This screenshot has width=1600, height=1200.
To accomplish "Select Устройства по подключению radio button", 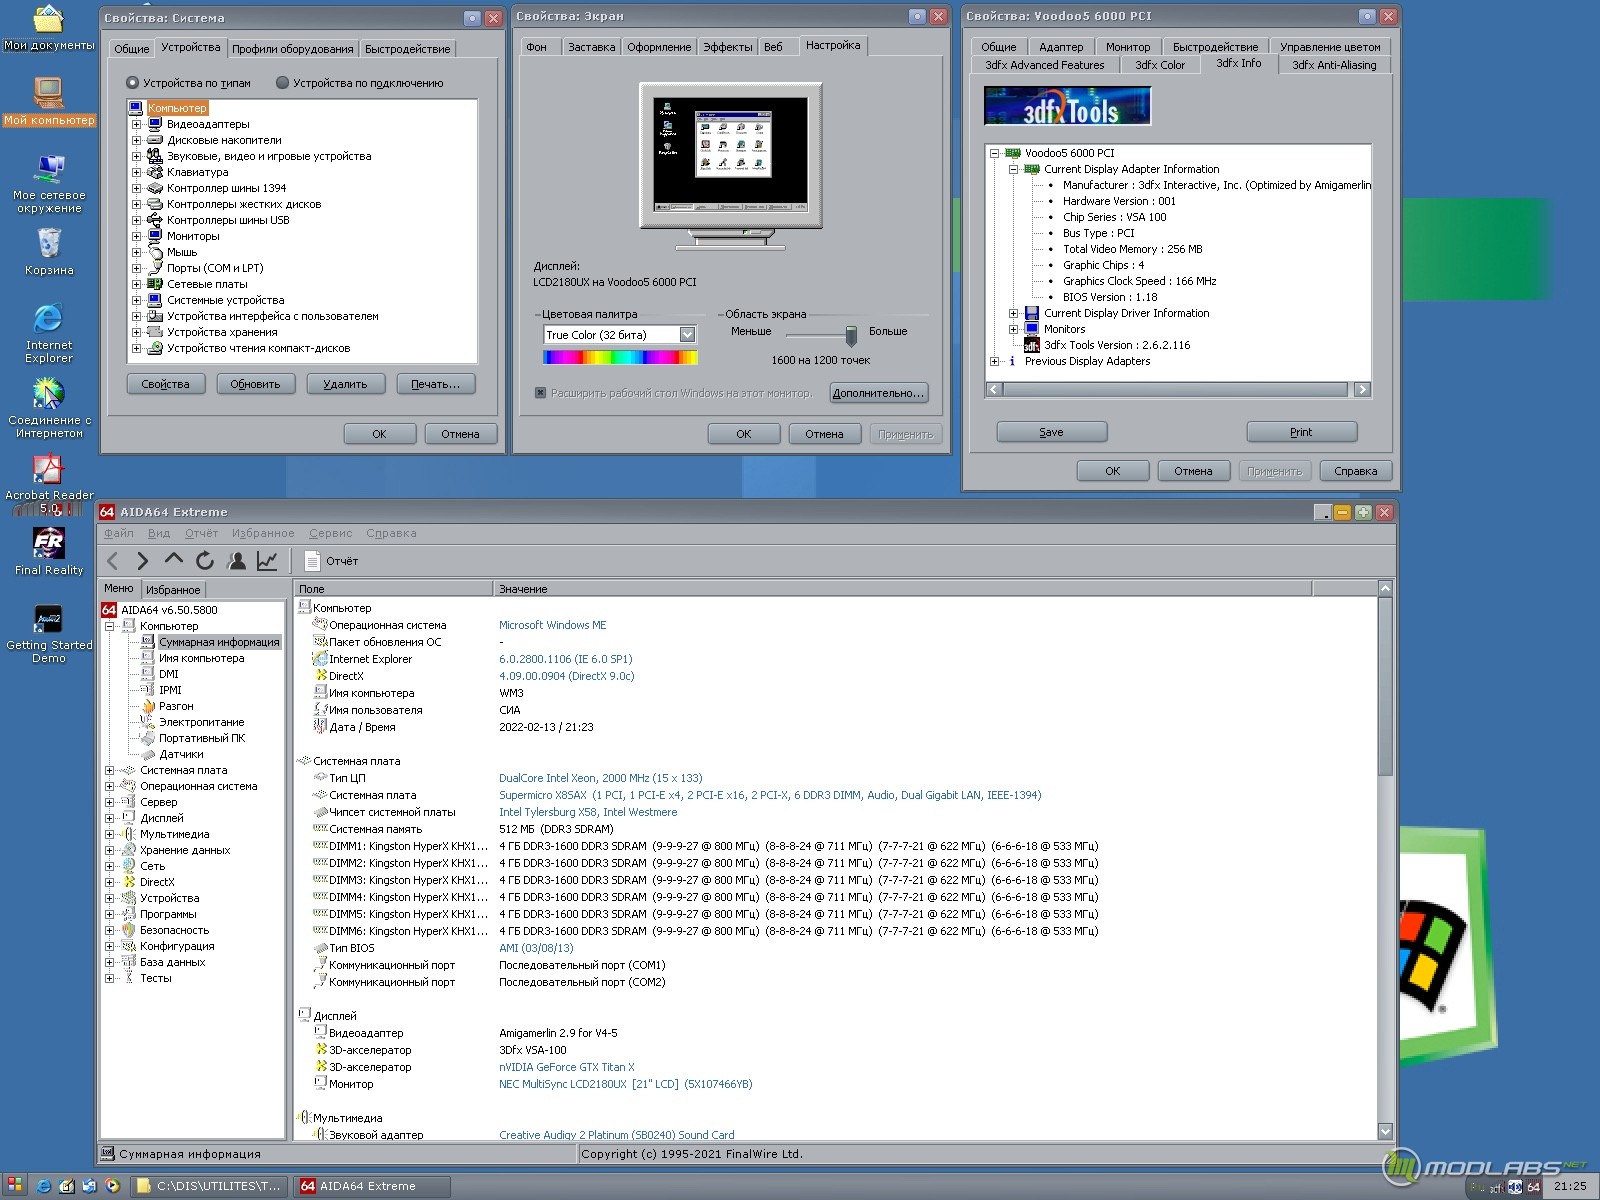I will click(x=282, y=83).
